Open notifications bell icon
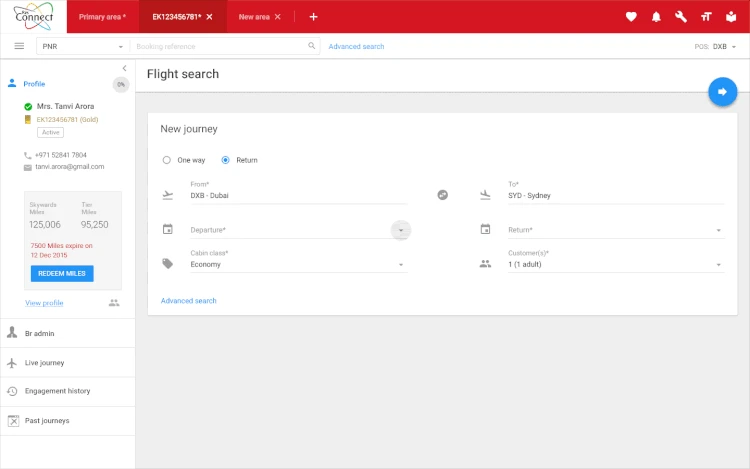The height and width of the screenshot is (469, 750). (x=657, y=17)
